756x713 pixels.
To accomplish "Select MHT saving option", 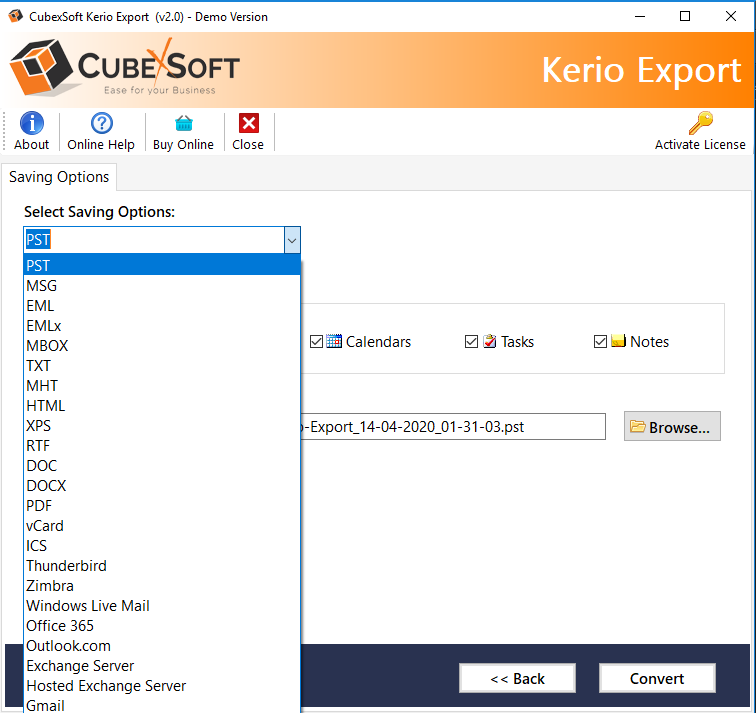I will [162, 386].
